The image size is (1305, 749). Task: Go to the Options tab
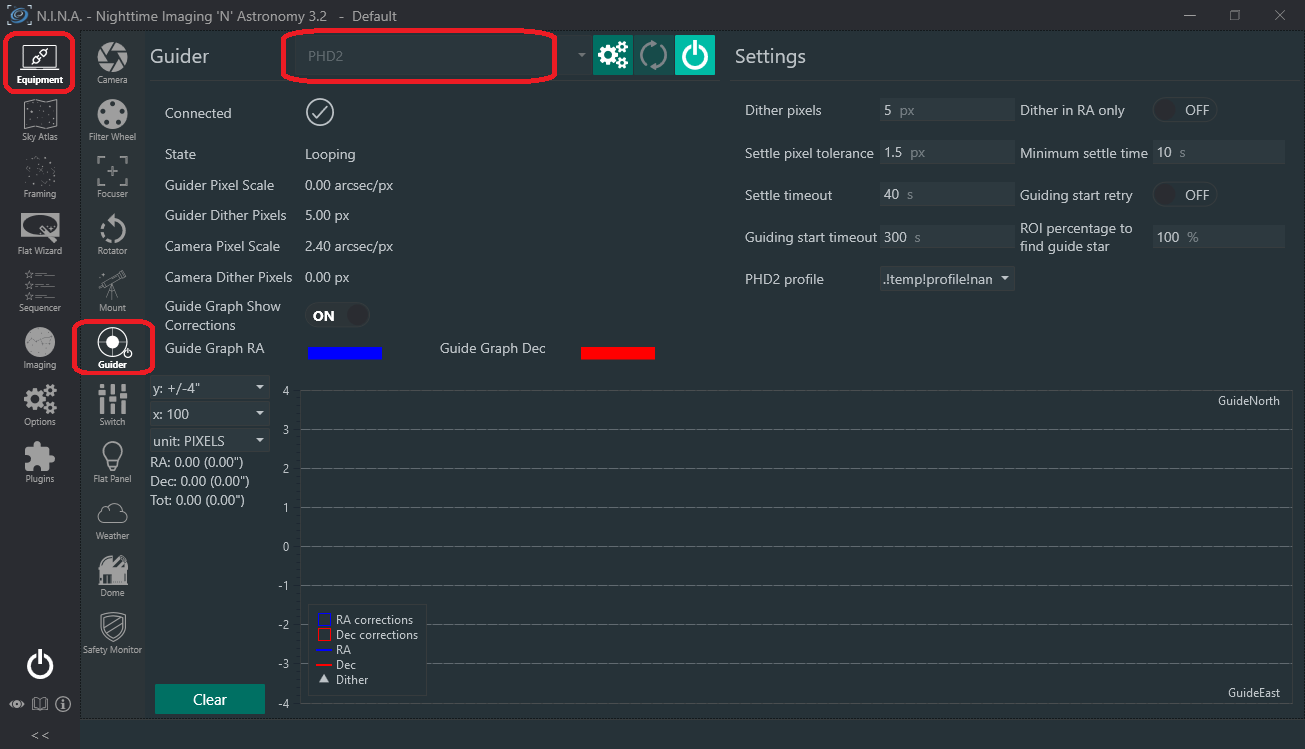coord(40,405)
